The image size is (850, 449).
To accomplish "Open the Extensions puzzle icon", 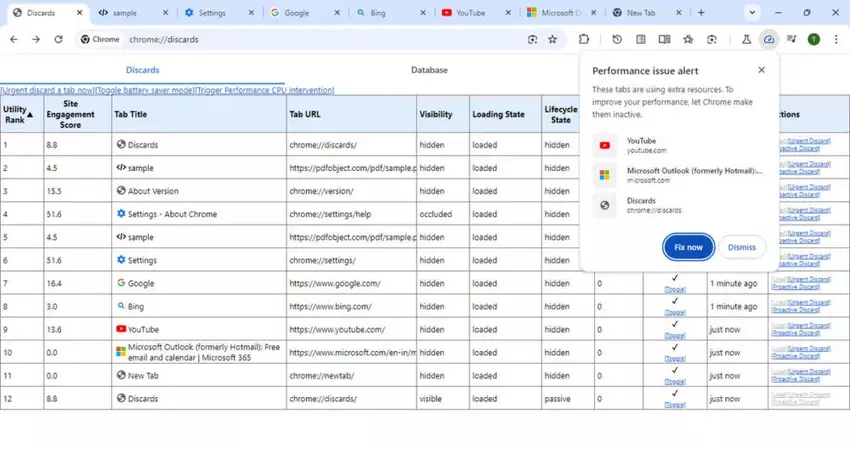I will [584, 39].
